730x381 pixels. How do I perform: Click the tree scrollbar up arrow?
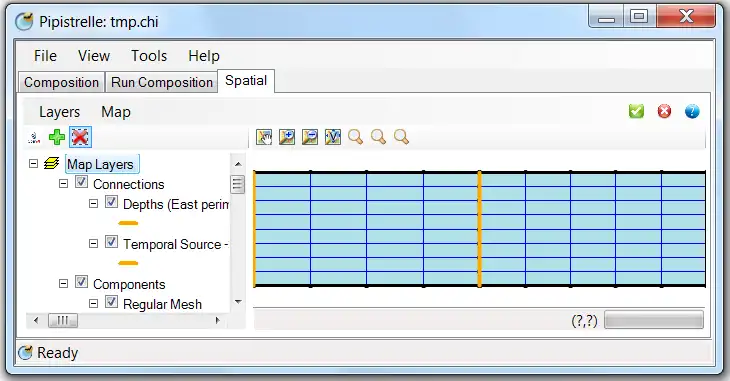pos(238,164)
